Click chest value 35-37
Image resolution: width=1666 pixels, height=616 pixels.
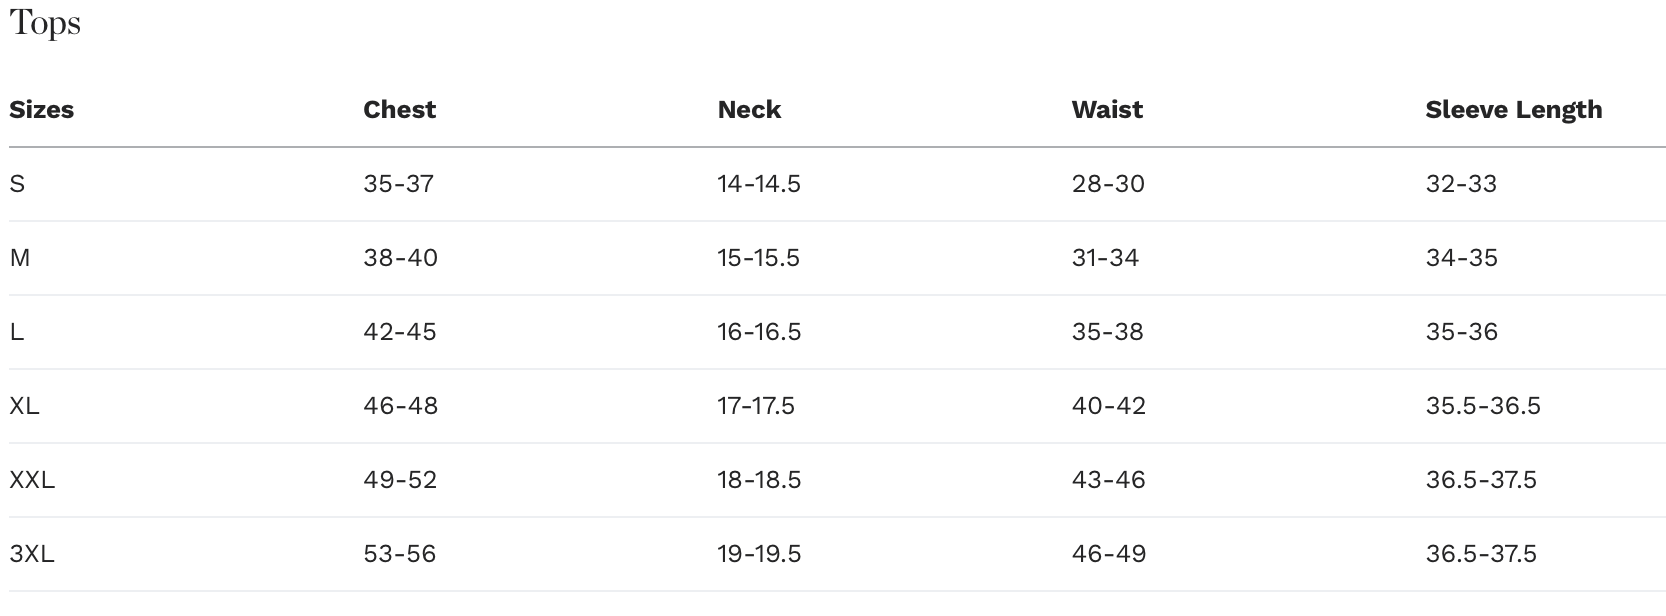(x=398, y=184)
